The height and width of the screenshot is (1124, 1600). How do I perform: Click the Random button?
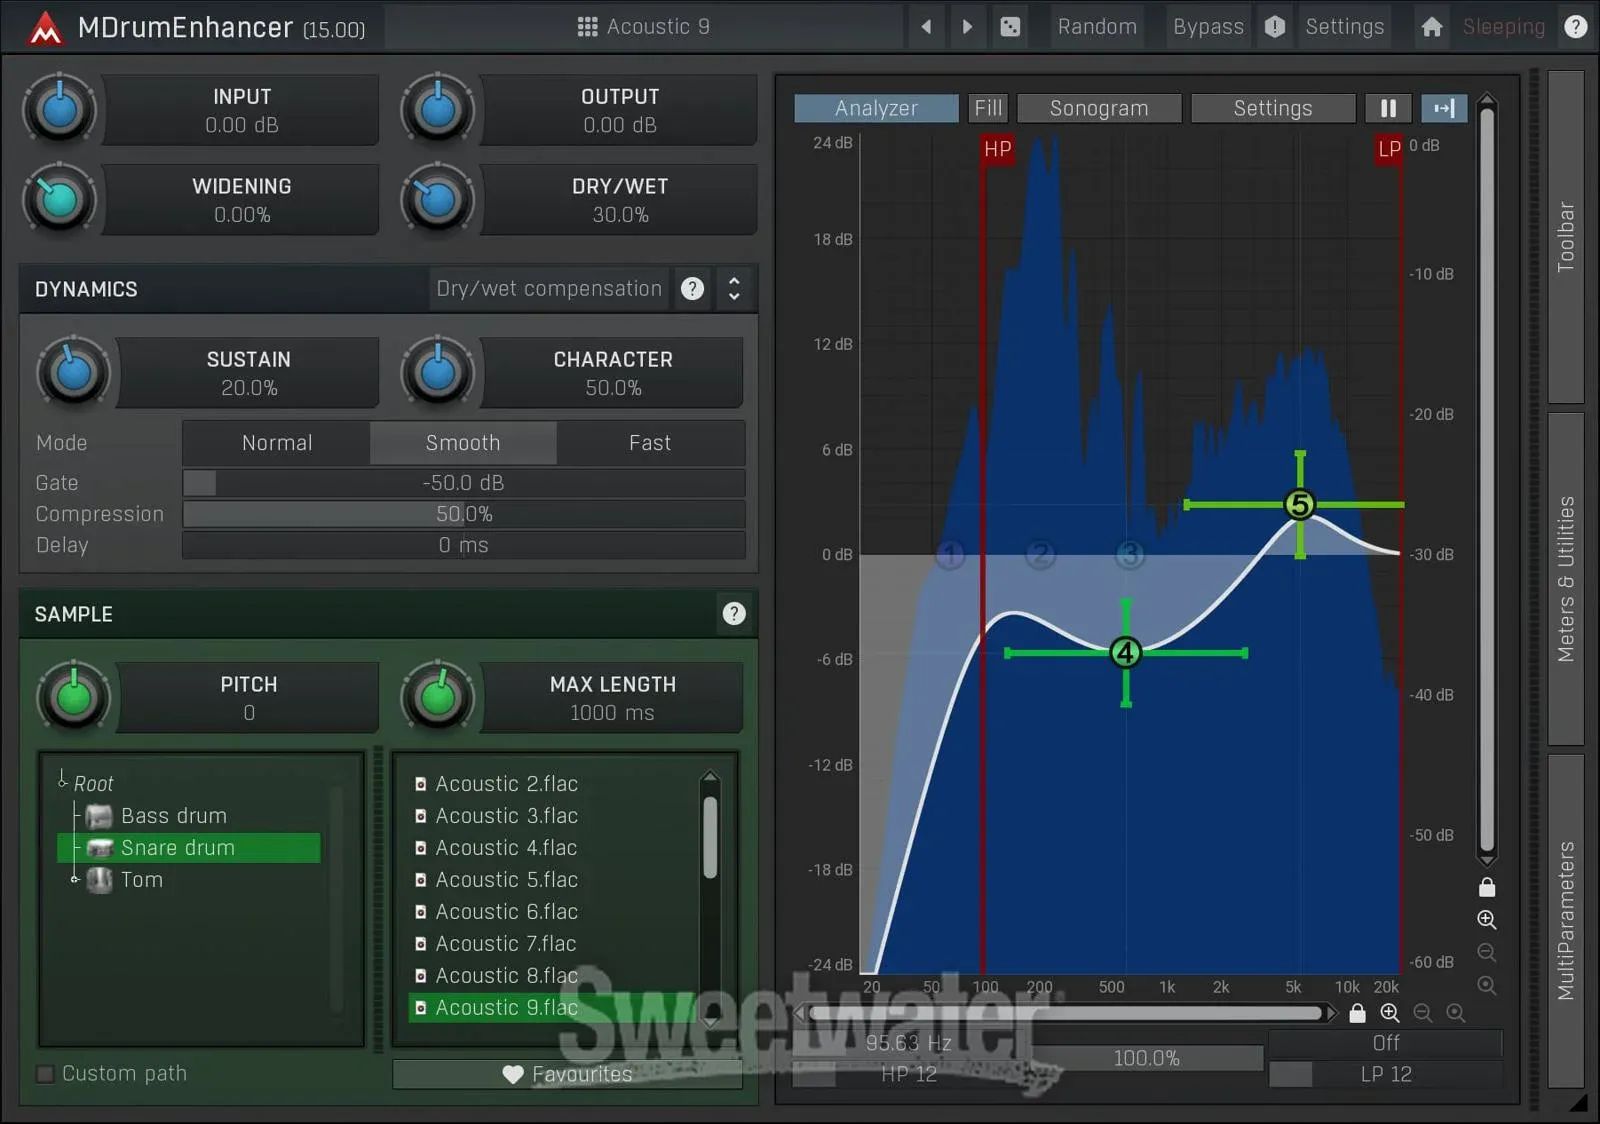tap(1097, 27)
